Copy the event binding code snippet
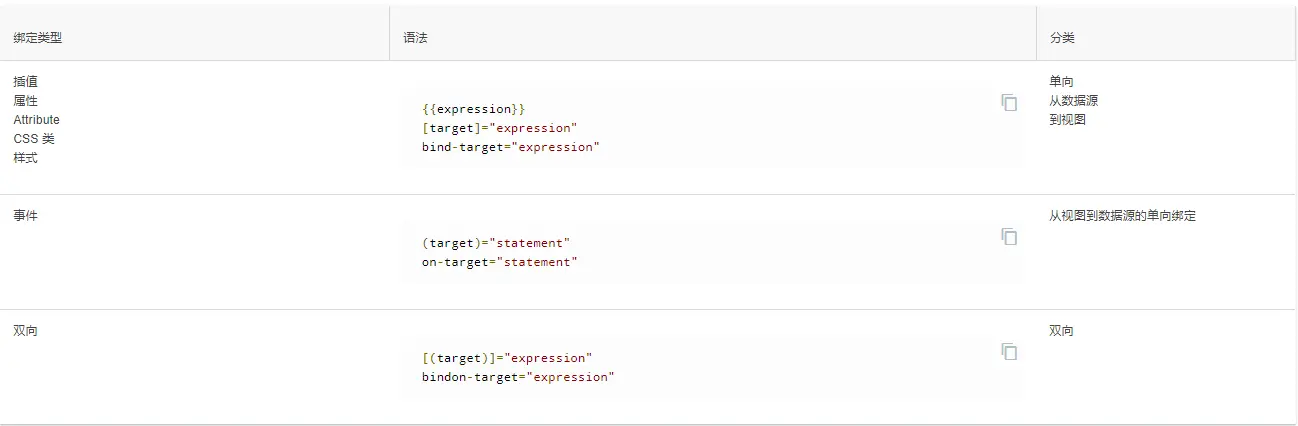This screenshot has width=1298, height=426. [1009, 237]
